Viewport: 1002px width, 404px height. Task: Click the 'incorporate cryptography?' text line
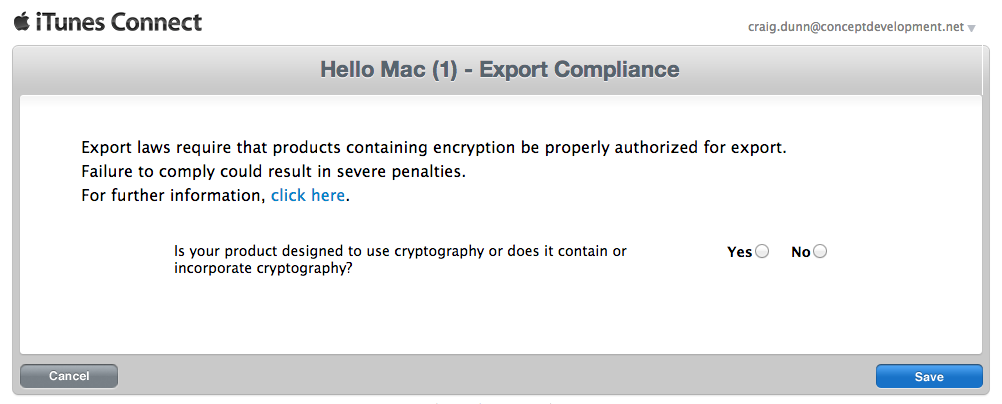(x=264, y=268)
